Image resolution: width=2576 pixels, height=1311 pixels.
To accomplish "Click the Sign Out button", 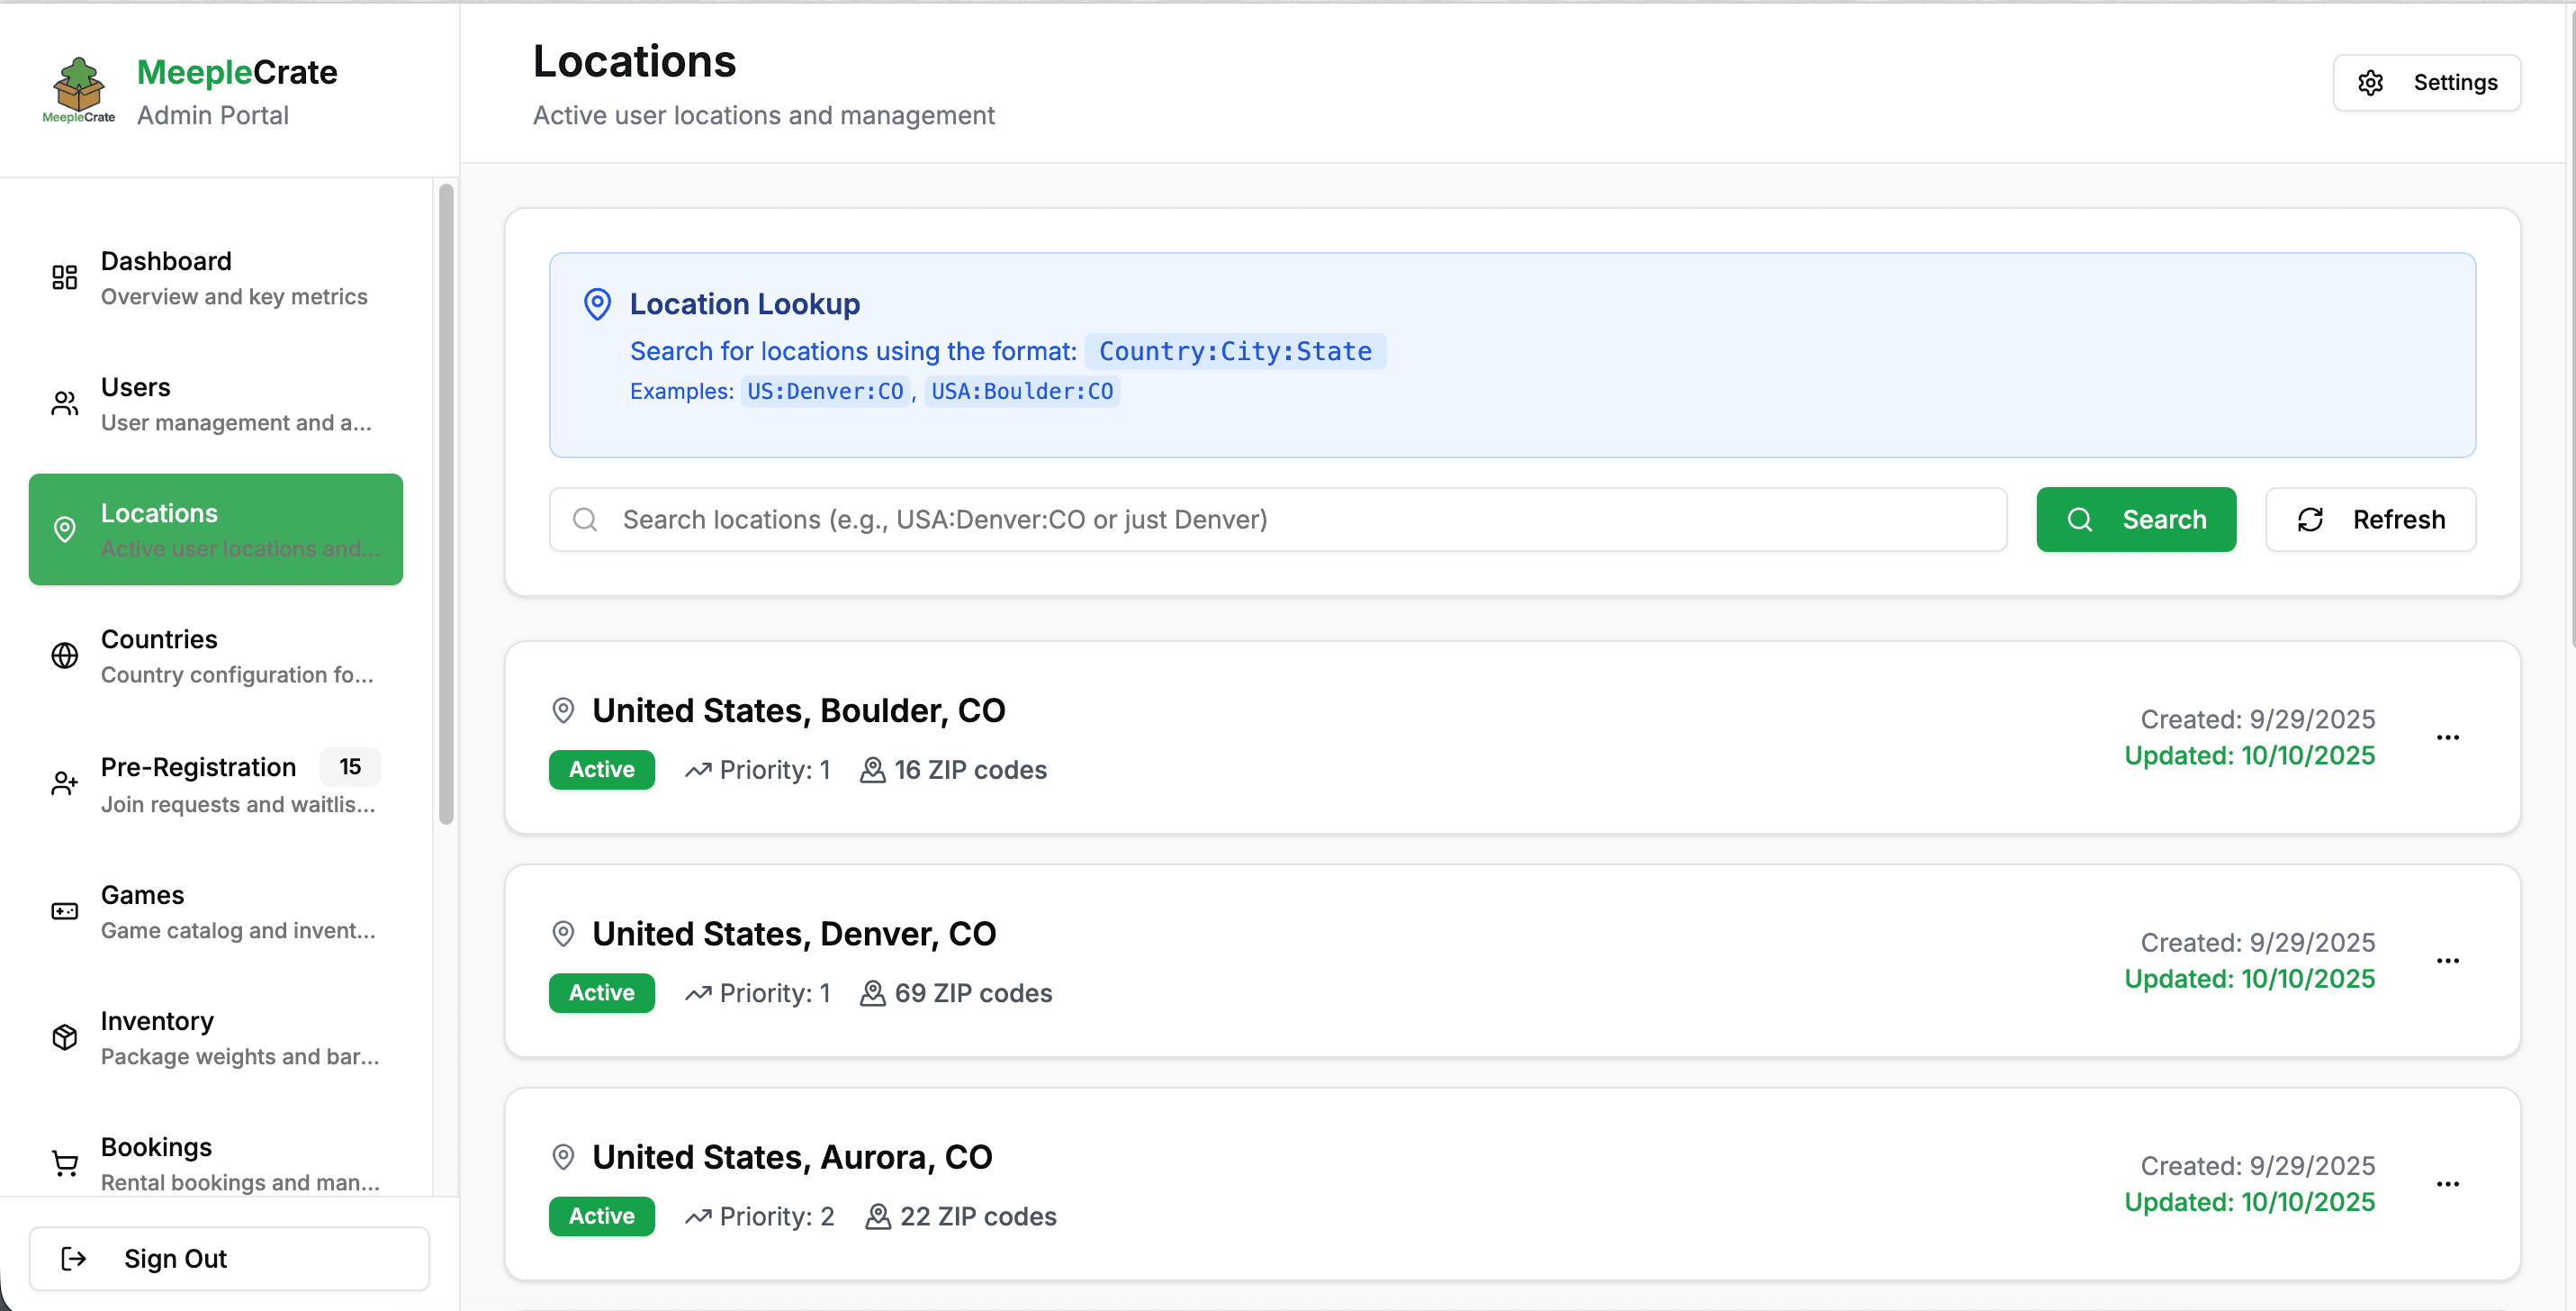I will [x=229, y=1258].
